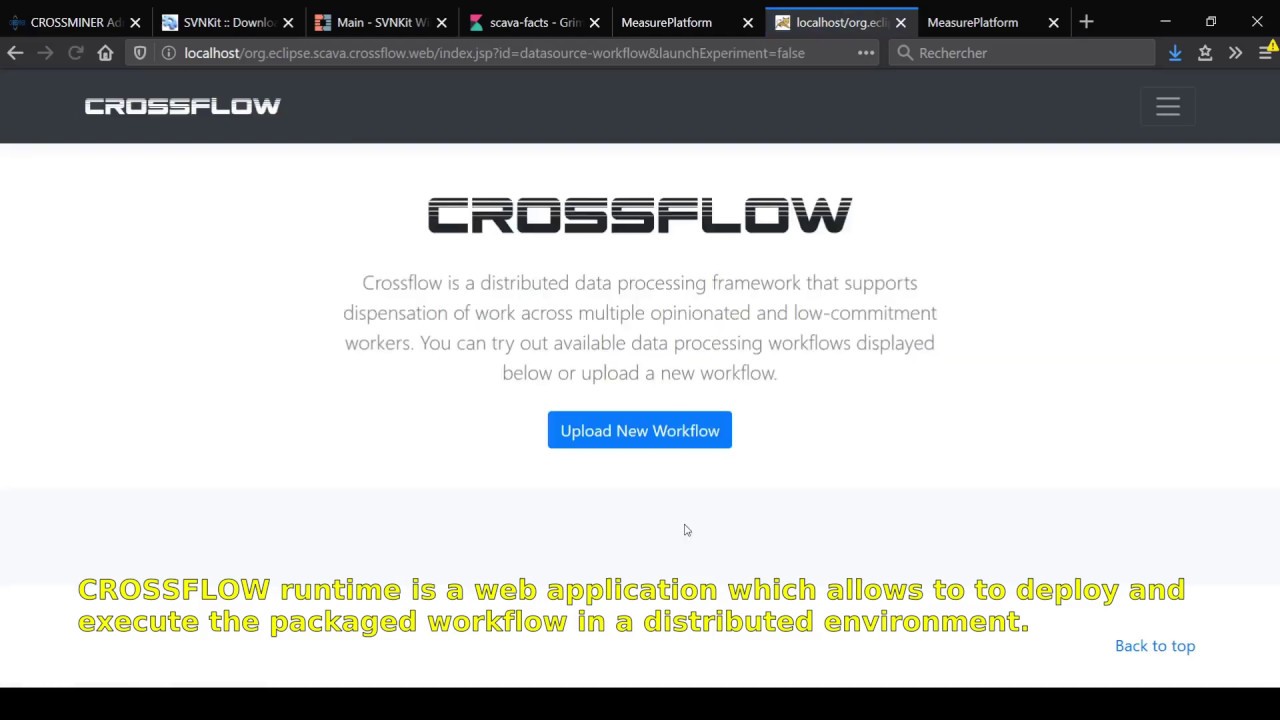The height and width of the screenshot is (720, 1280).
Task: Go back with the browser back arrow
Action: pyautogui.click(x=15, y=53)
